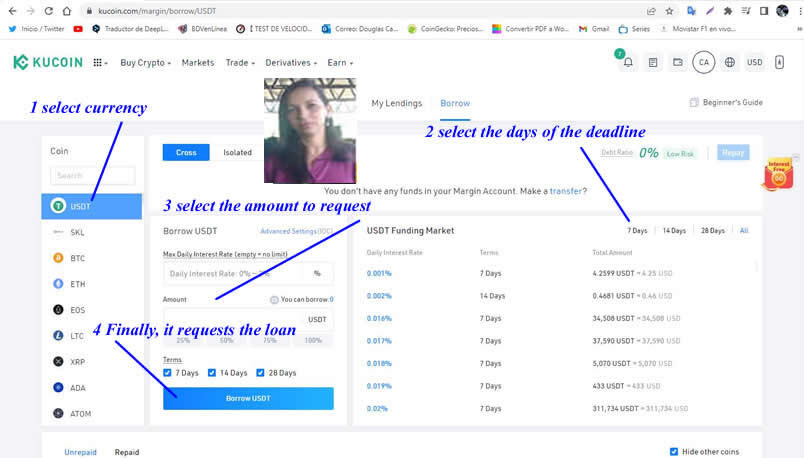Image resolution: width=804 pixels, height=458 pixels.
Task: Select the LTC coin icon
Action: [58, 335]
